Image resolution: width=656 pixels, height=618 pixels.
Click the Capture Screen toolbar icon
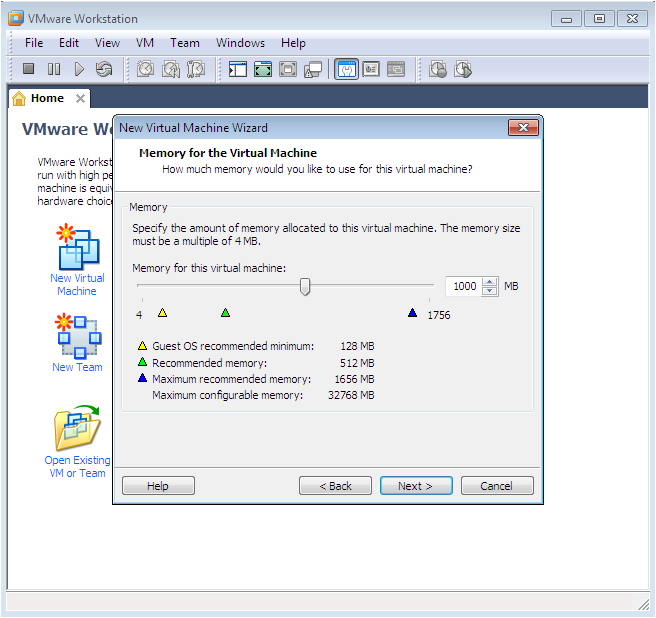pos(438,69)
